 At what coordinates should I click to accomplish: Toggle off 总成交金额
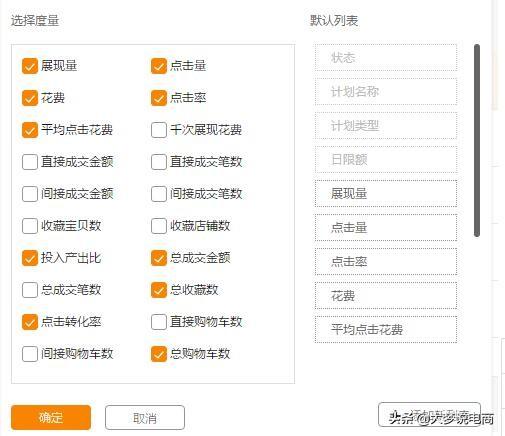(x=159, y=258)
